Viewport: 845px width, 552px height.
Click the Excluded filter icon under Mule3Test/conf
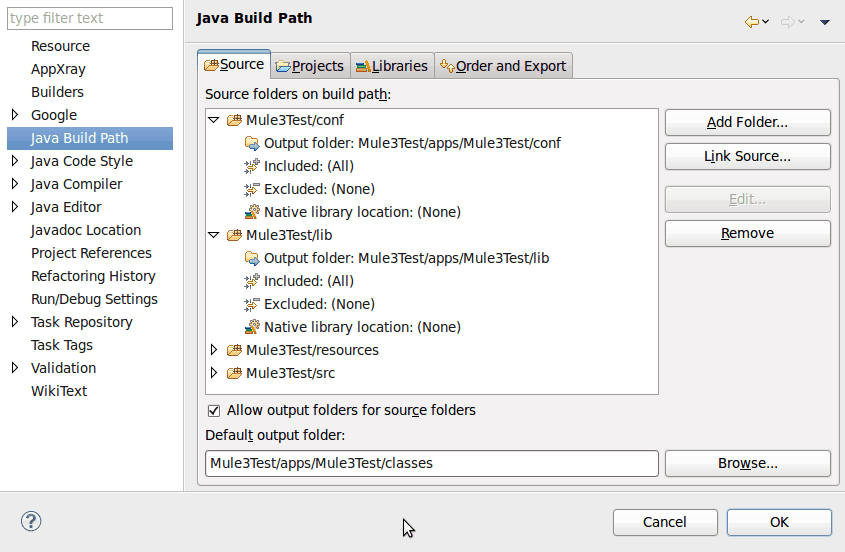click(252, 189)
